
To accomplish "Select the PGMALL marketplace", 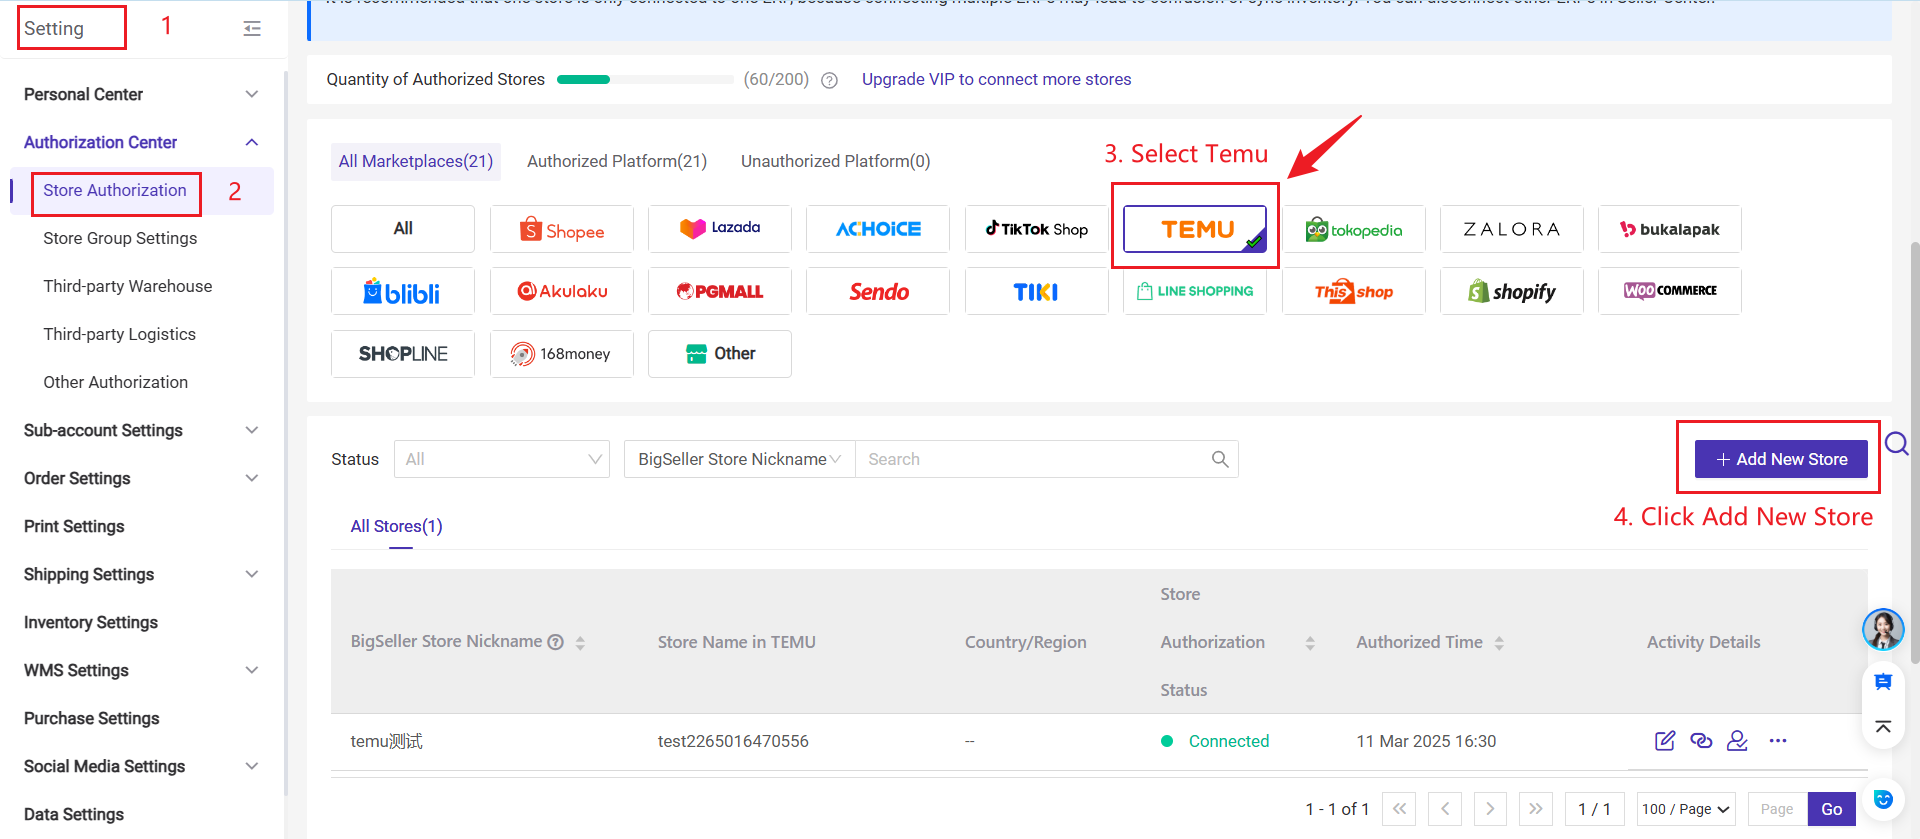I will pyautogui.click(x=720, y=291).
